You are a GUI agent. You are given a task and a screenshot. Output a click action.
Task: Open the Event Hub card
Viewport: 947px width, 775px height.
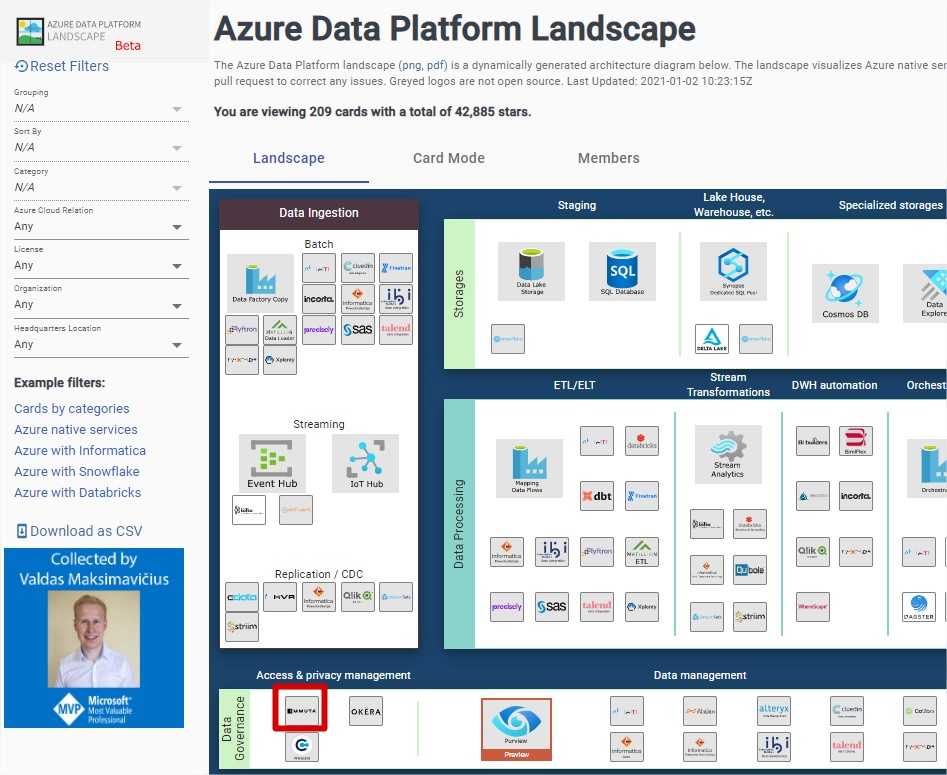[x=272, y=463]
